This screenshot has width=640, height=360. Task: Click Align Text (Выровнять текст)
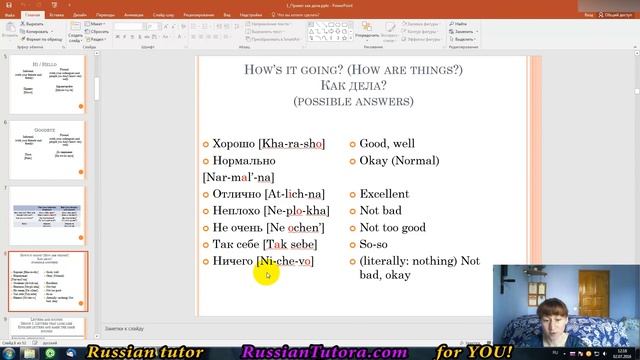click(265, 31)
